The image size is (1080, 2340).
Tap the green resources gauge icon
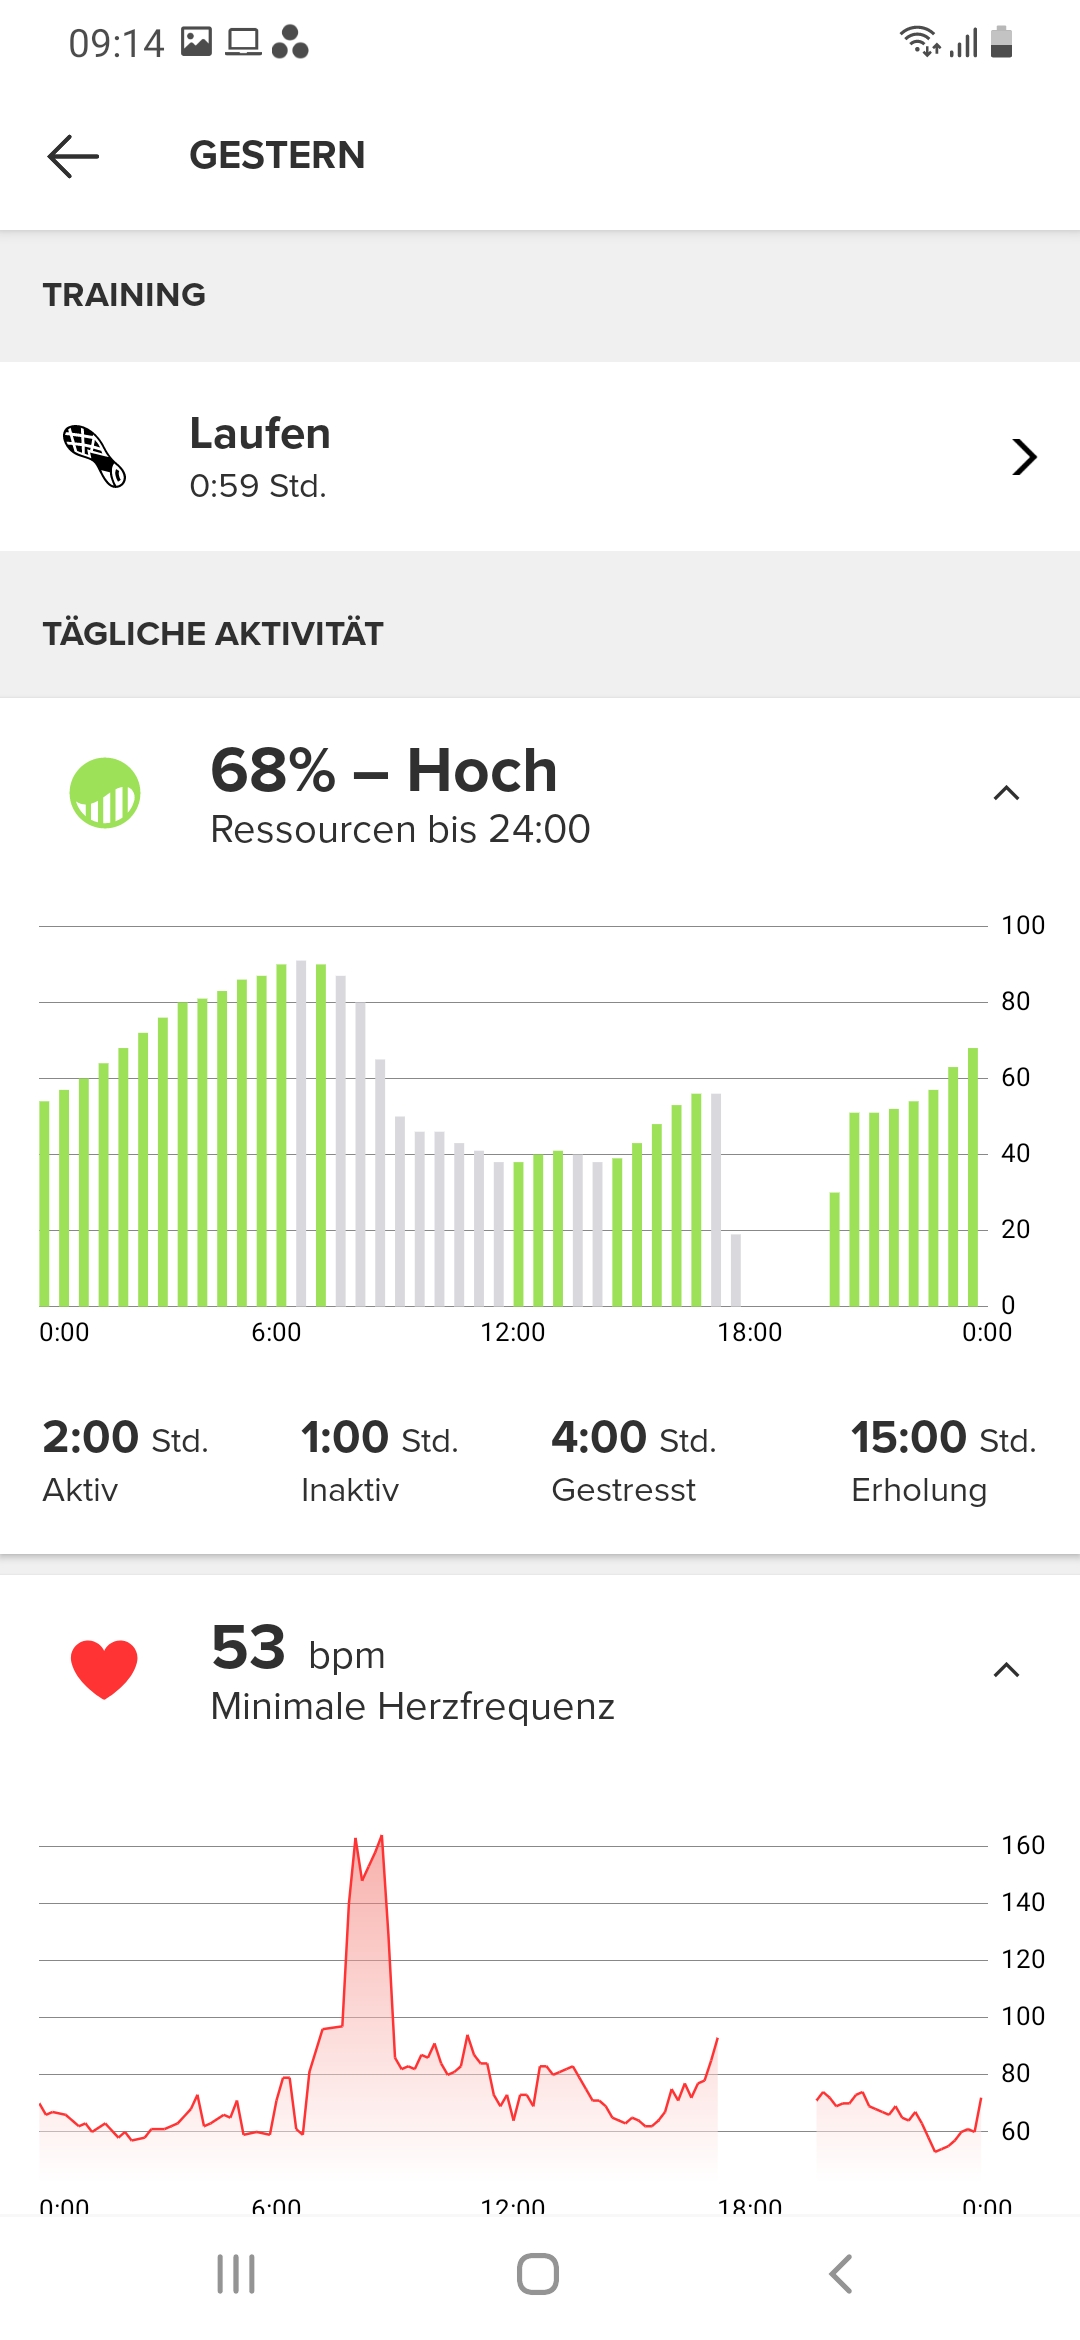[x=105, y=793]
